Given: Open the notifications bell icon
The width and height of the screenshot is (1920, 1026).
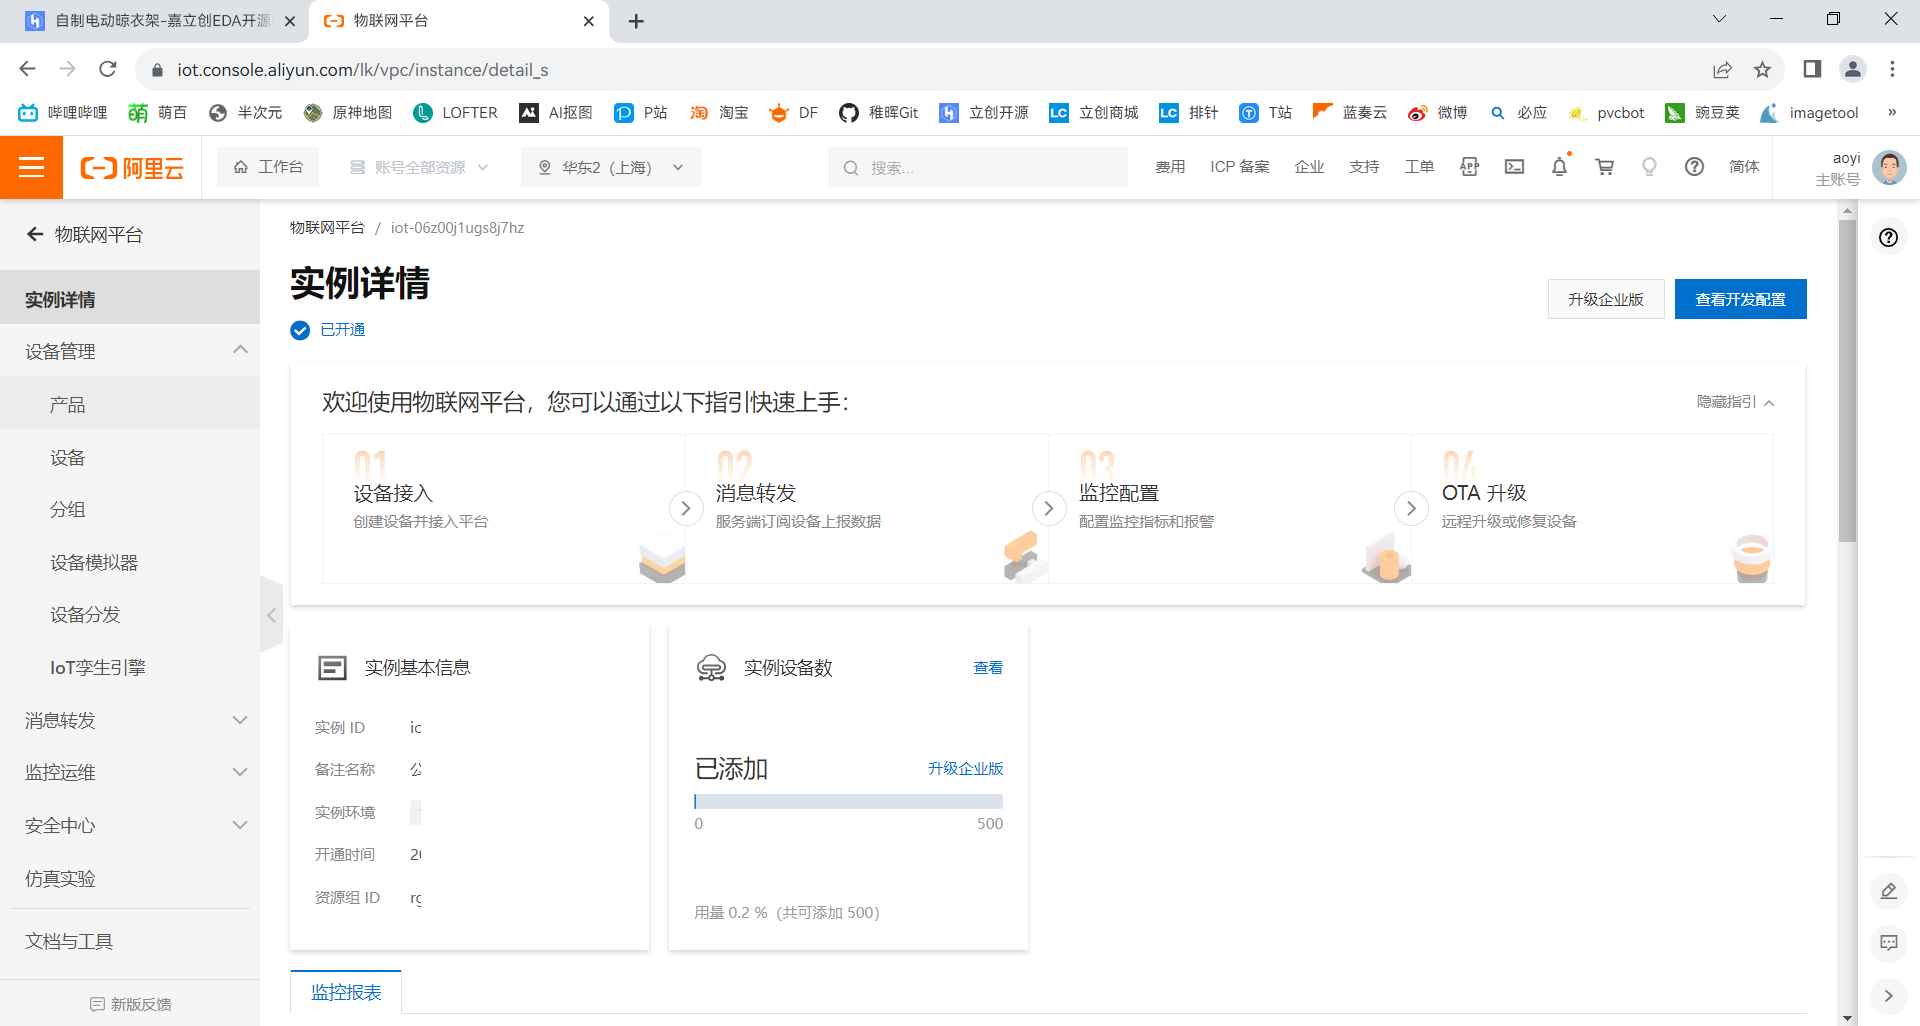Looking at the screenshot, I should click(x=1559, y=167).
